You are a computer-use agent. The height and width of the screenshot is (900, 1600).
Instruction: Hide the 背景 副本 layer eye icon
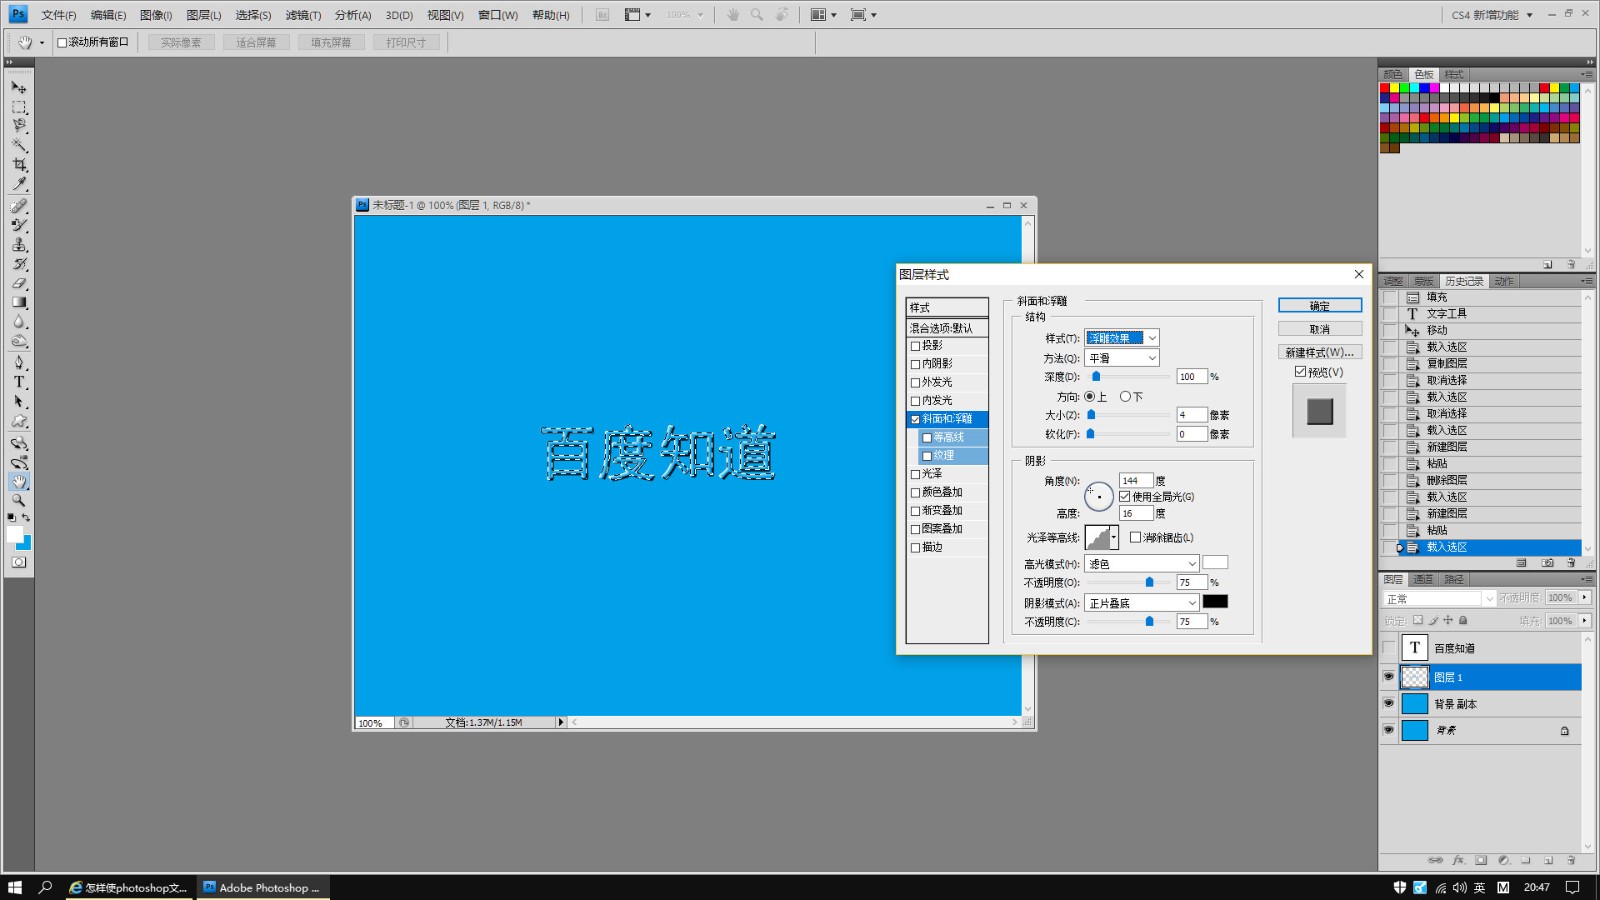point(1388,703)
